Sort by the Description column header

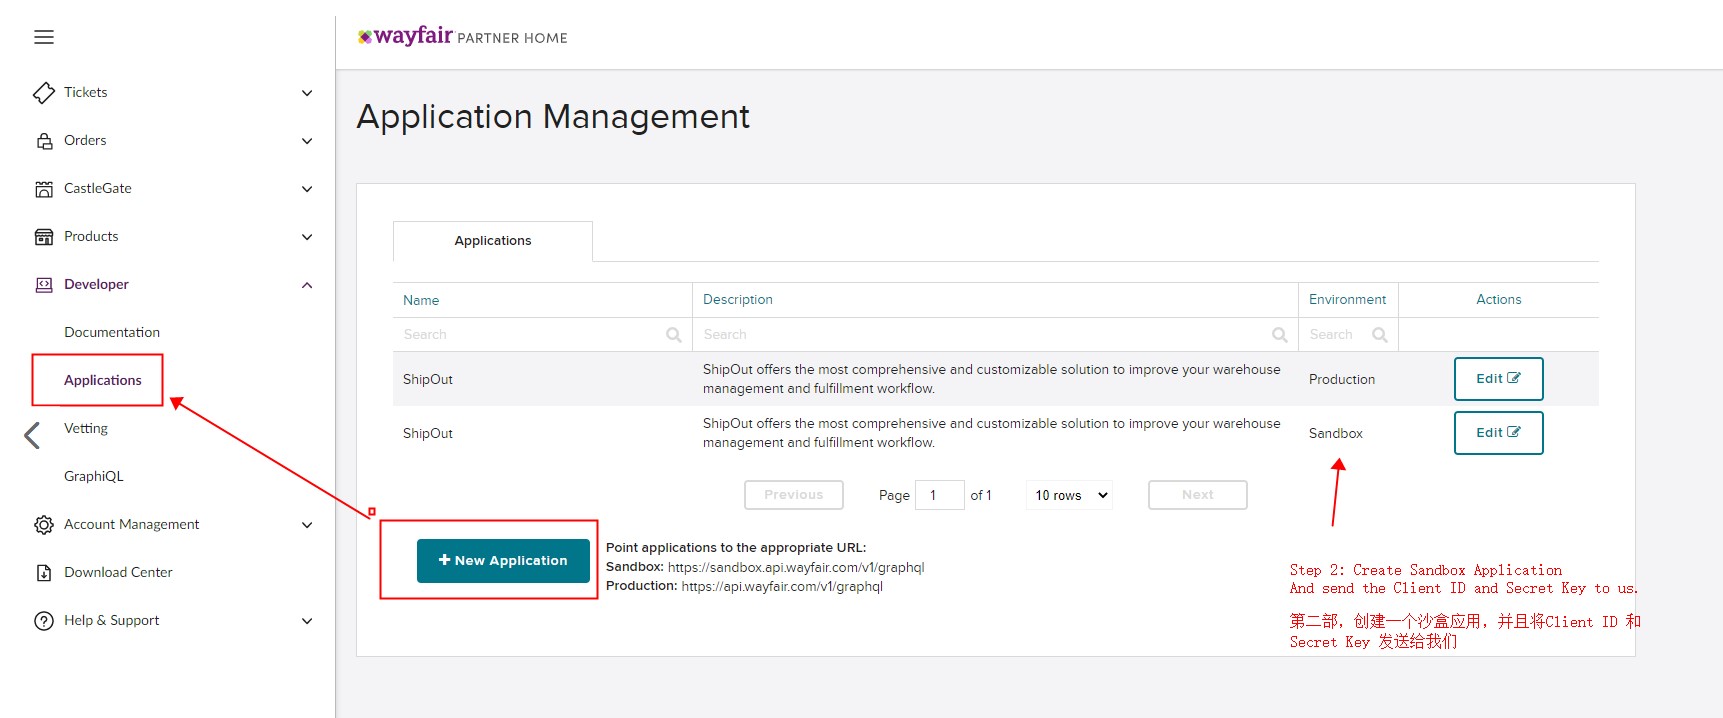coord(738,299)
